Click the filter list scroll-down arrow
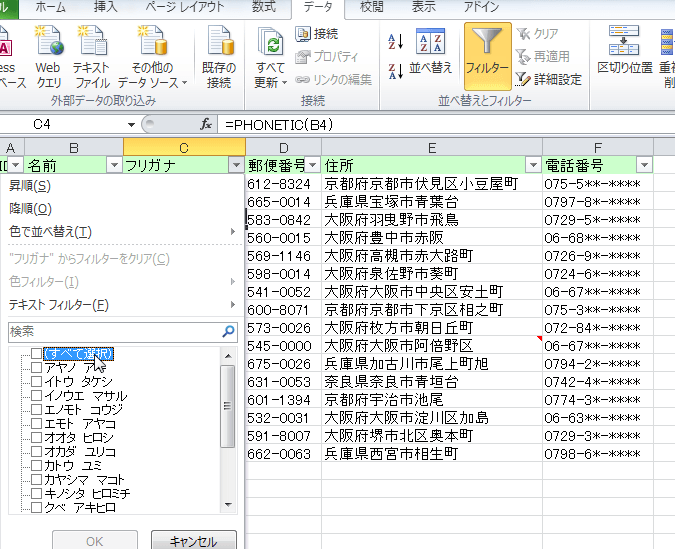The height and width of the screenshot is (549, 675). 228,505
